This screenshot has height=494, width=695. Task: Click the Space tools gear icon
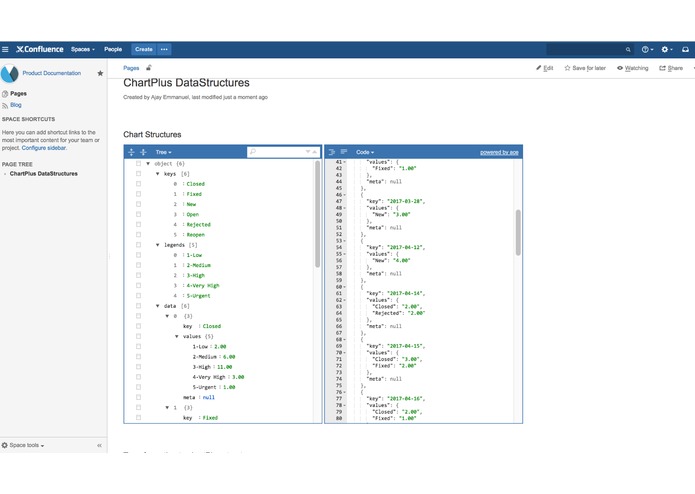(x=4, y=445)
